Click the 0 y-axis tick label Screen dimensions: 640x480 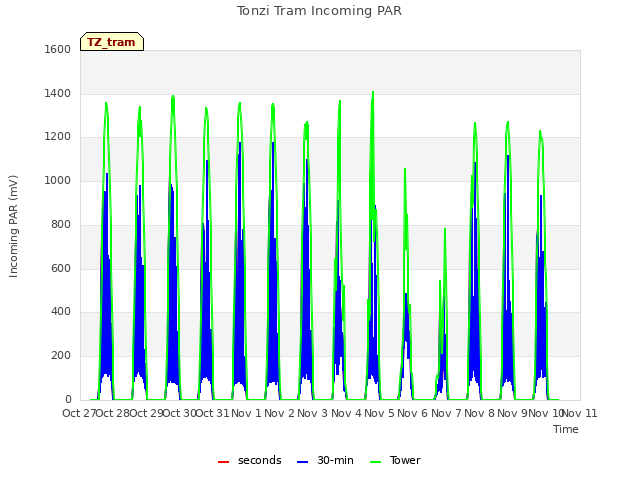pyautogui.click(x=68, y=399)
